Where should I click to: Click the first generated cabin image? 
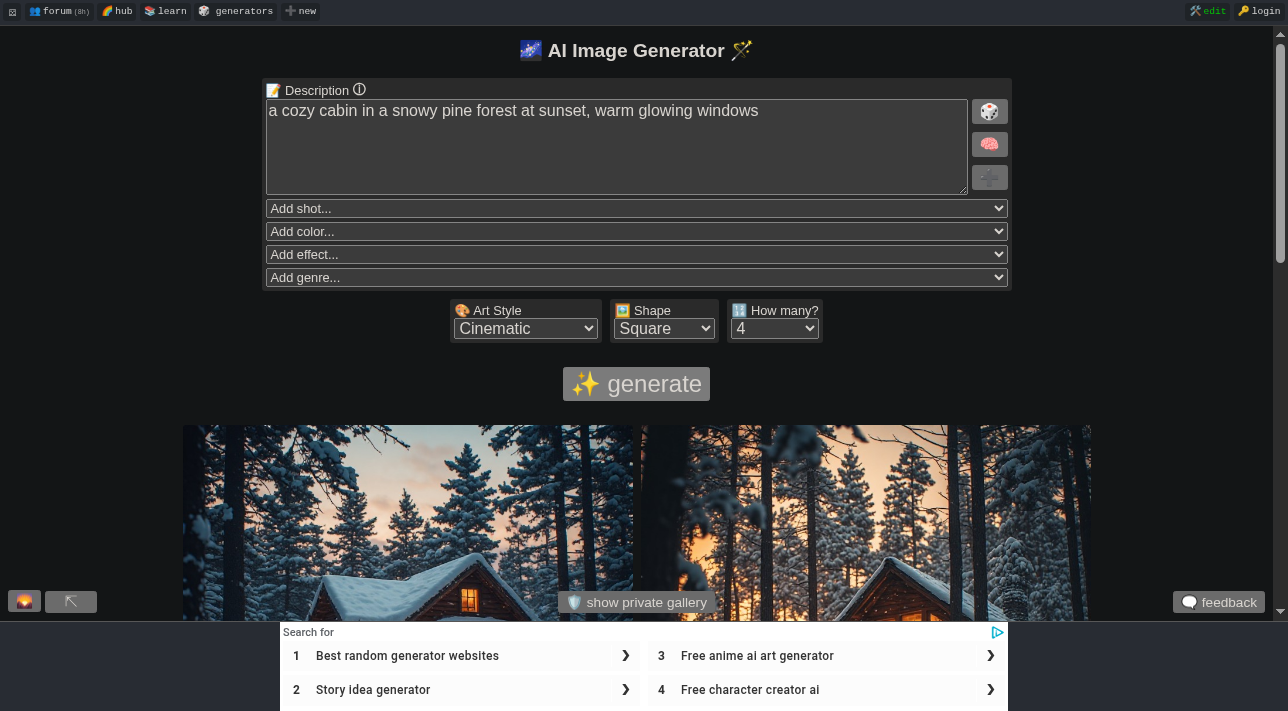coord(408,523)
